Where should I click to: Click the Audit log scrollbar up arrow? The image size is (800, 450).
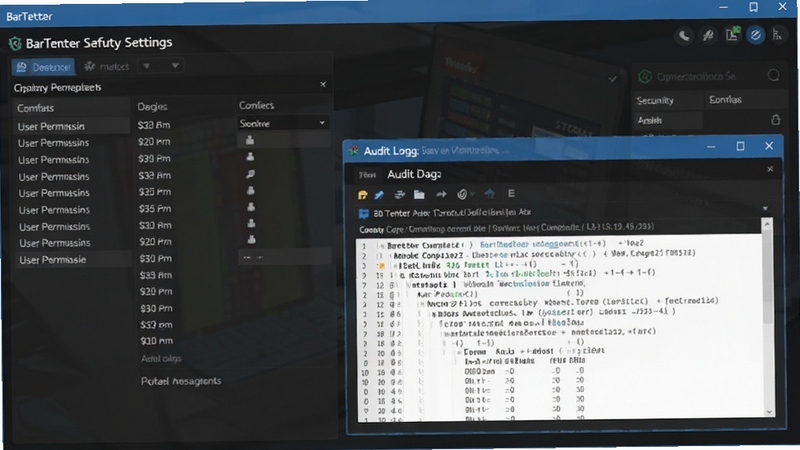pyautogui.click(x=767, y=223)
